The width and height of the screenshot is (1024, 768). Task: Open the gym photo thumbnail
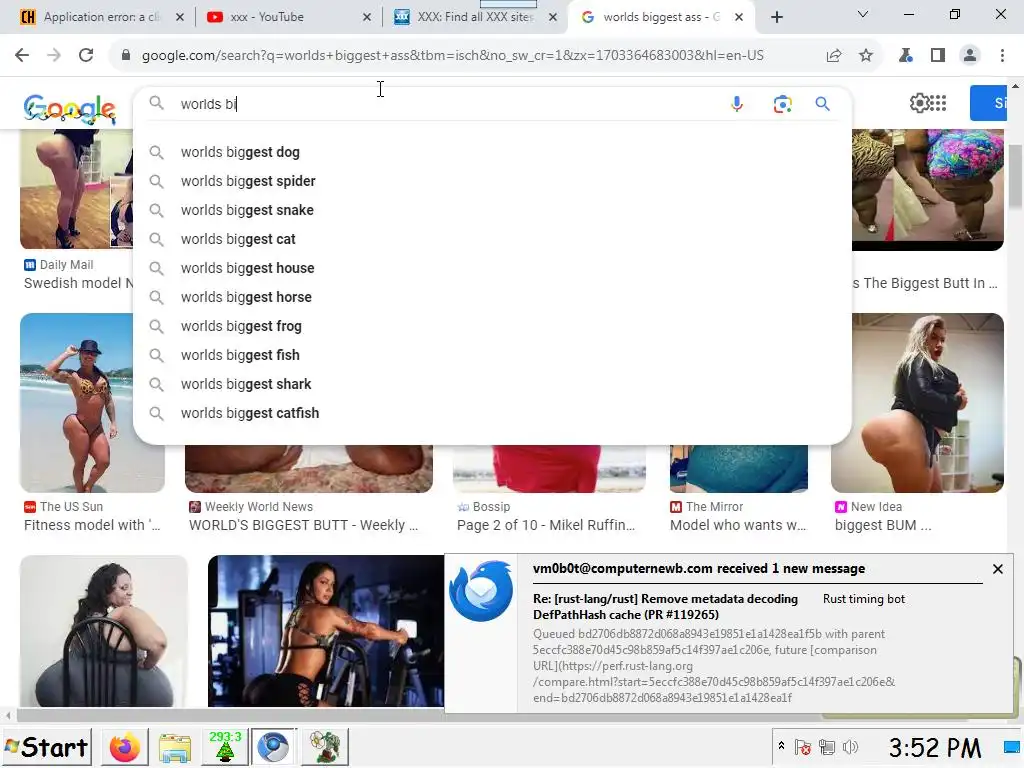click(x=326, y=631)
